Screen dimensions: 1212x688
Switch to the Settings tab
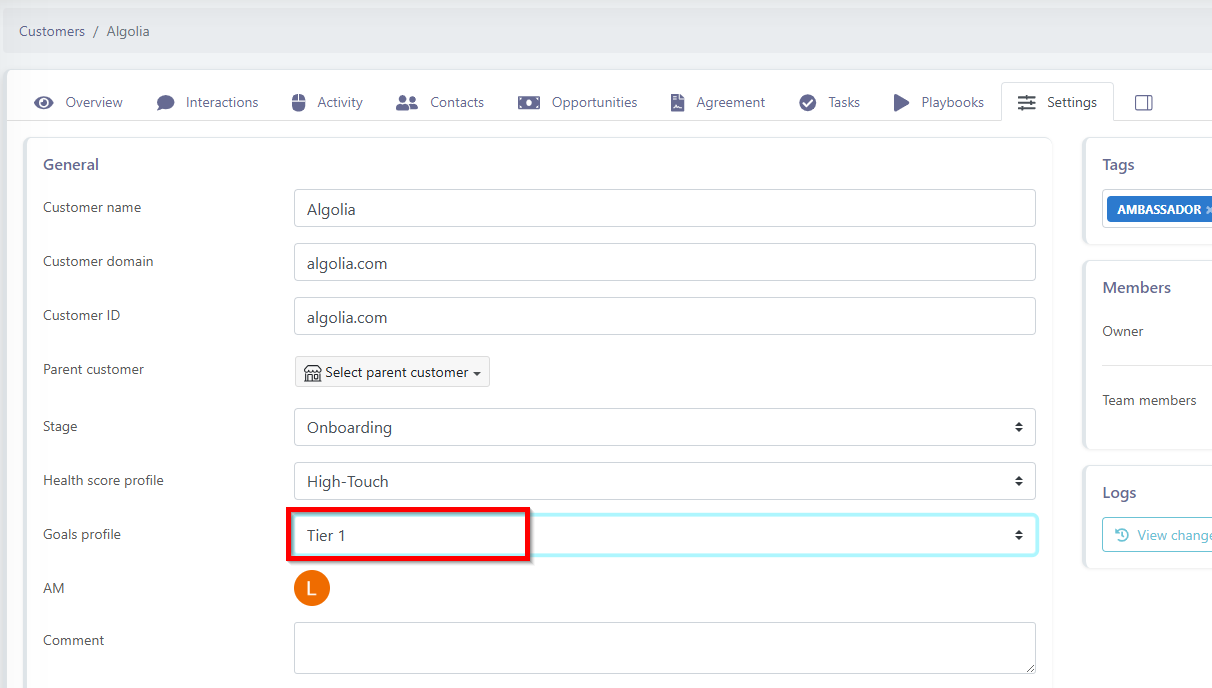(1057, 102)
